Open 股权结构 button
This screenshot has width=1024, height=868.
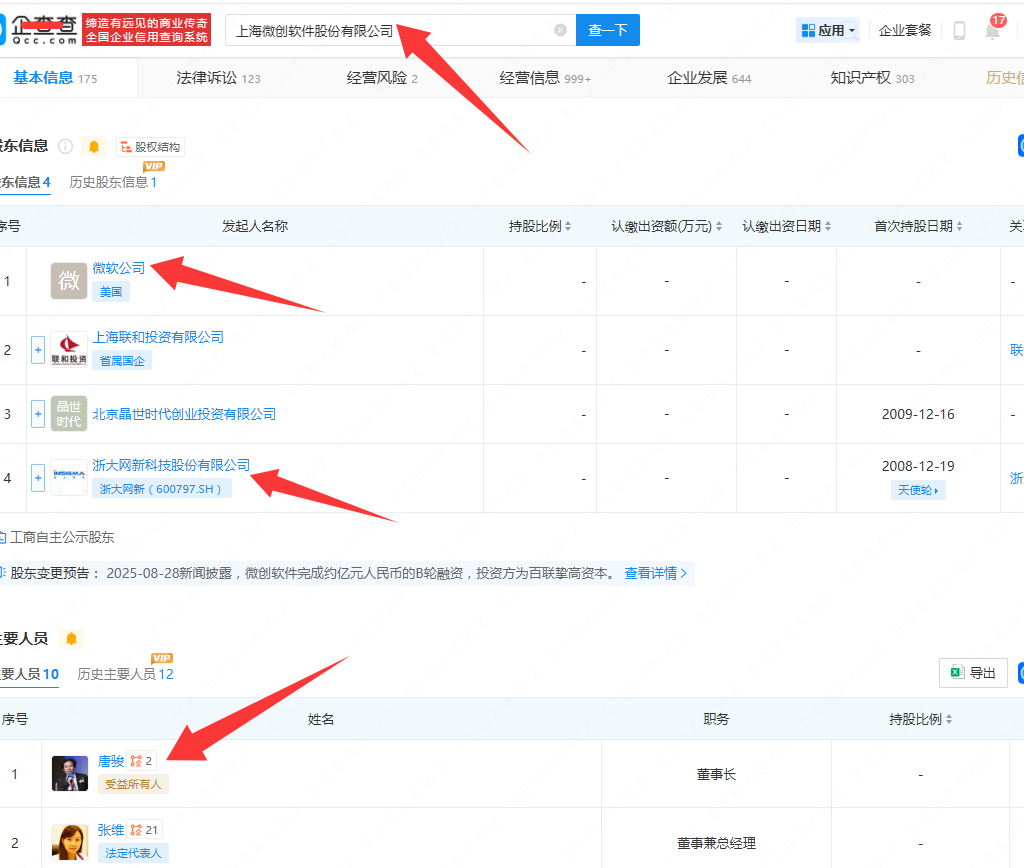point(150,147)
